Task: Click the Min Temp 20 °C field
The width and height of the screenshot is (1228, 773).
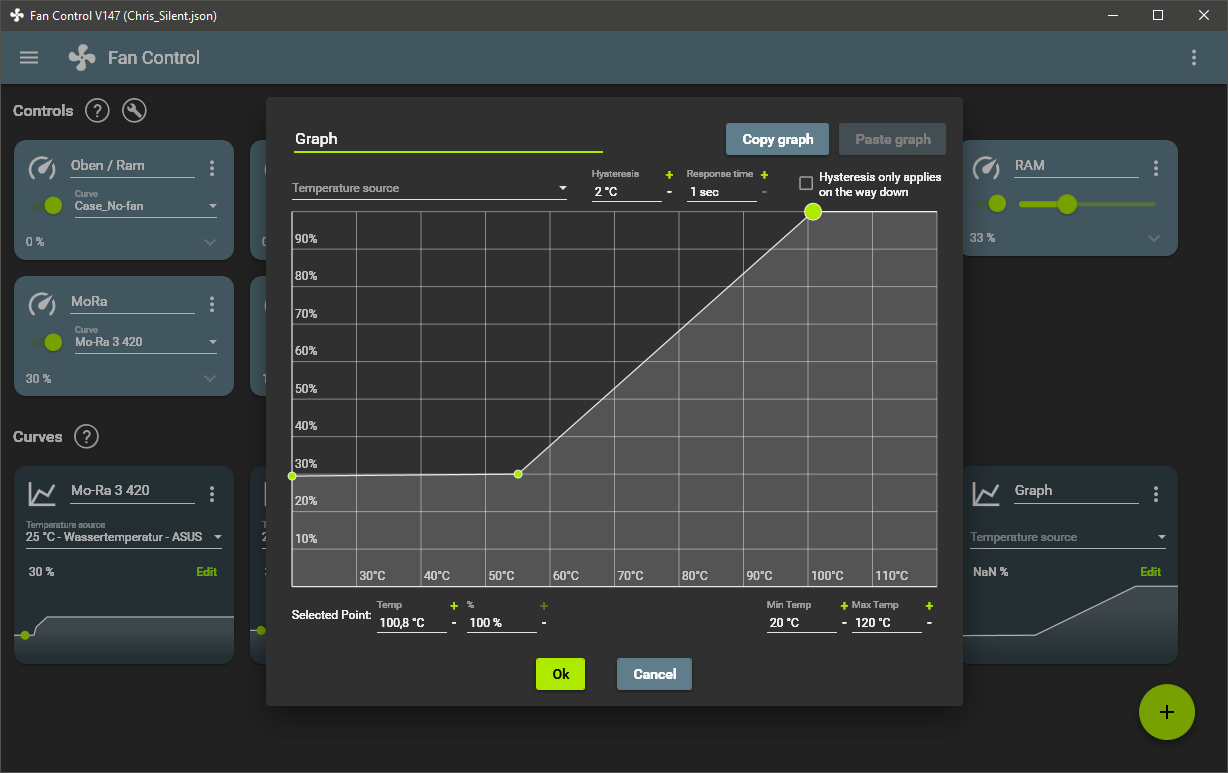Action: coord(801,622)
